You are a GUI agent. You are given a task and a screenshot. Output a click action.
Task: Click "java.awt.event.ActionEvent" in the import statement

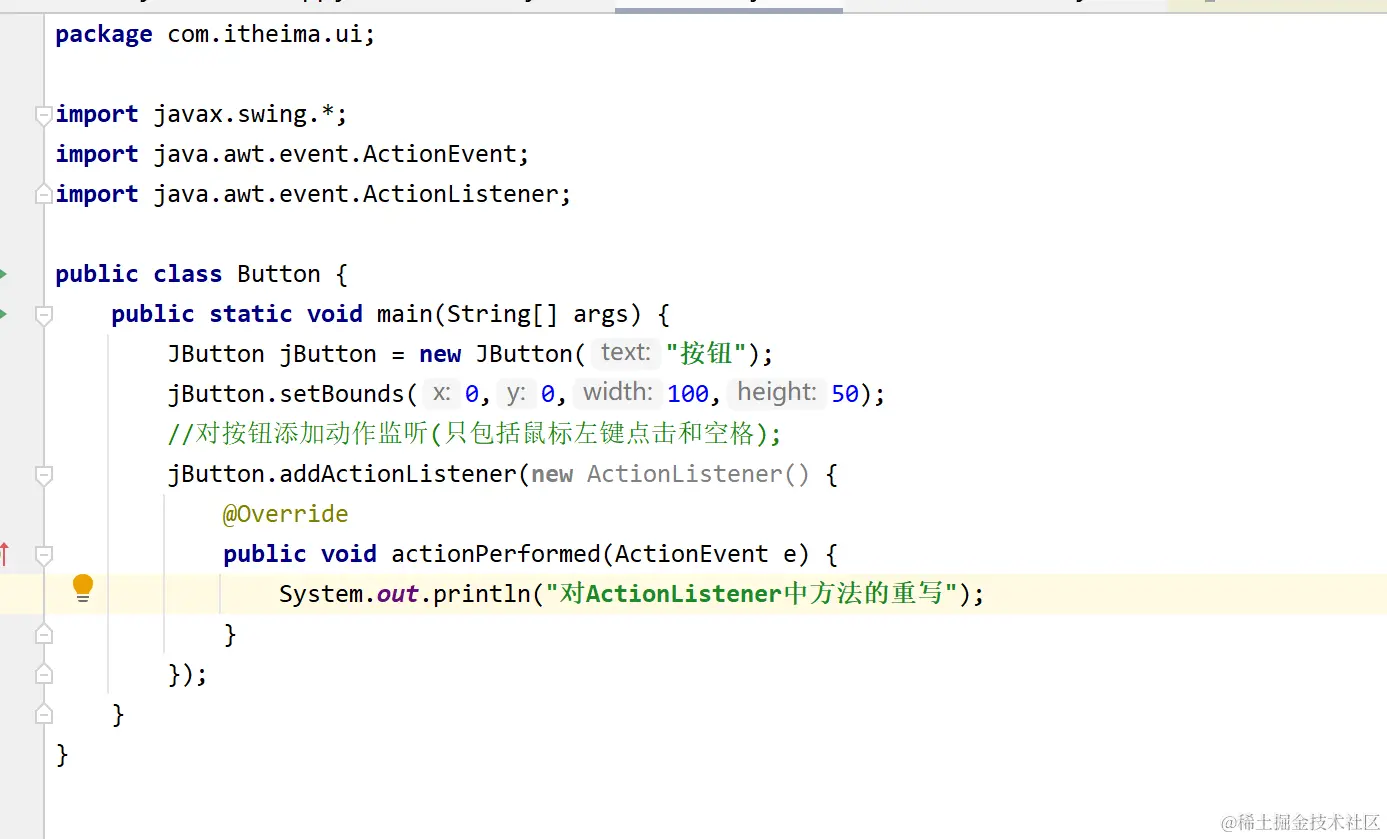(335, 155)
